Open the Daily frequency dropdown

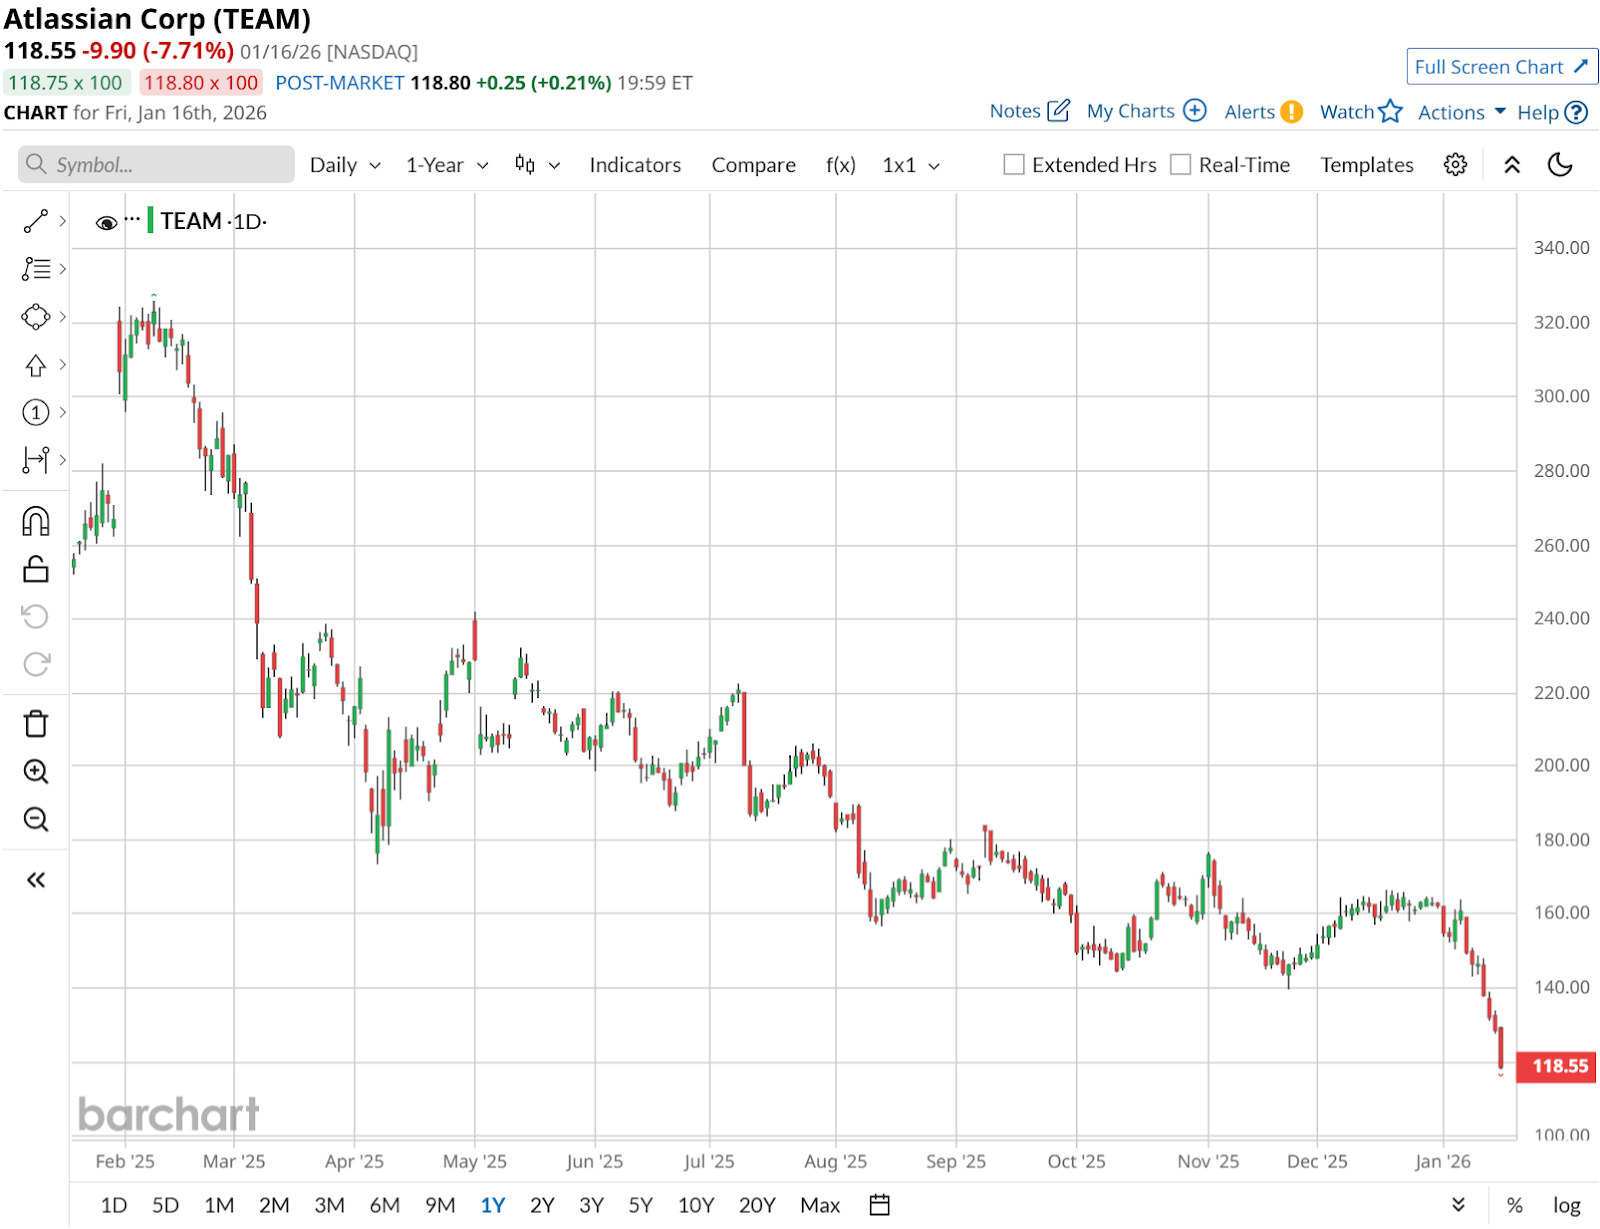pos(345,165)
